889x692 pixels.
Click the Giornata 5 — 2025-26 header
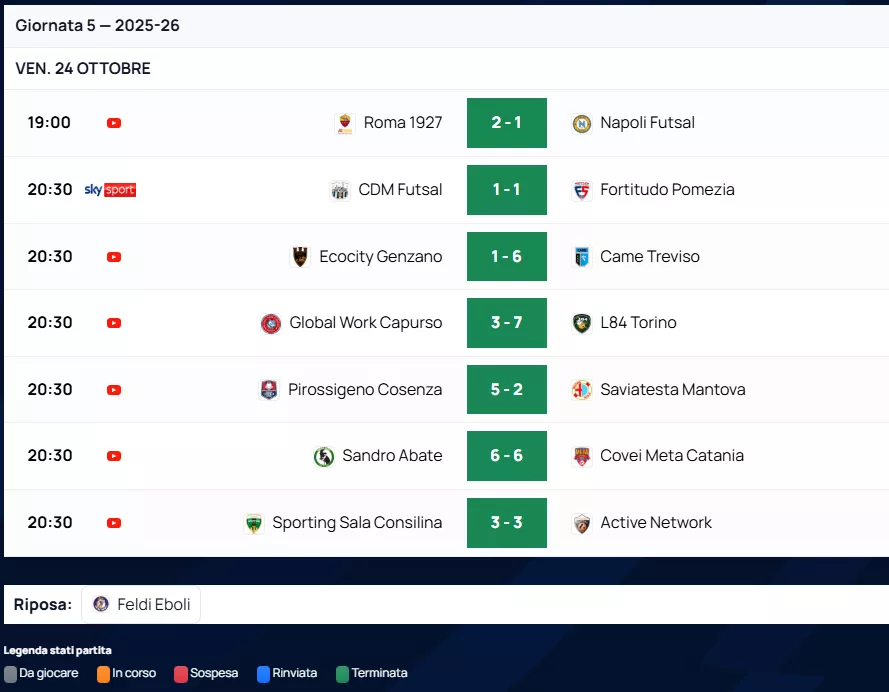click(98, 26)
